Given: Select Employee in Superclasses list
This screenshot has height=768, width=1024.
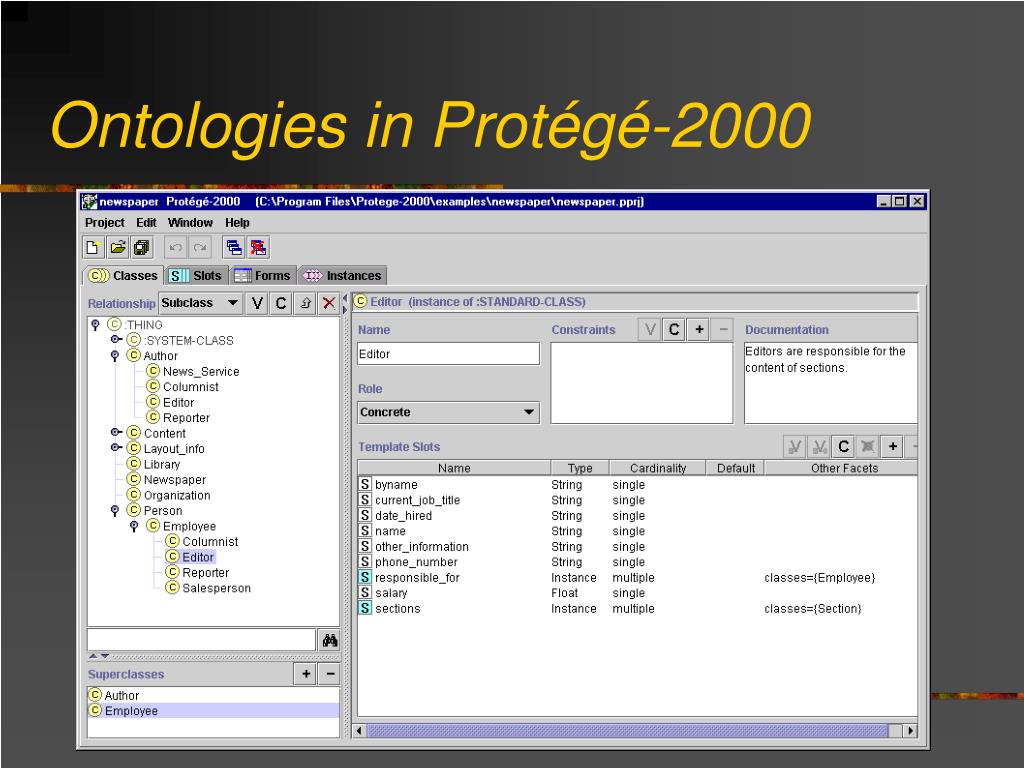Looking at the screenshot, I should [213, 711].
